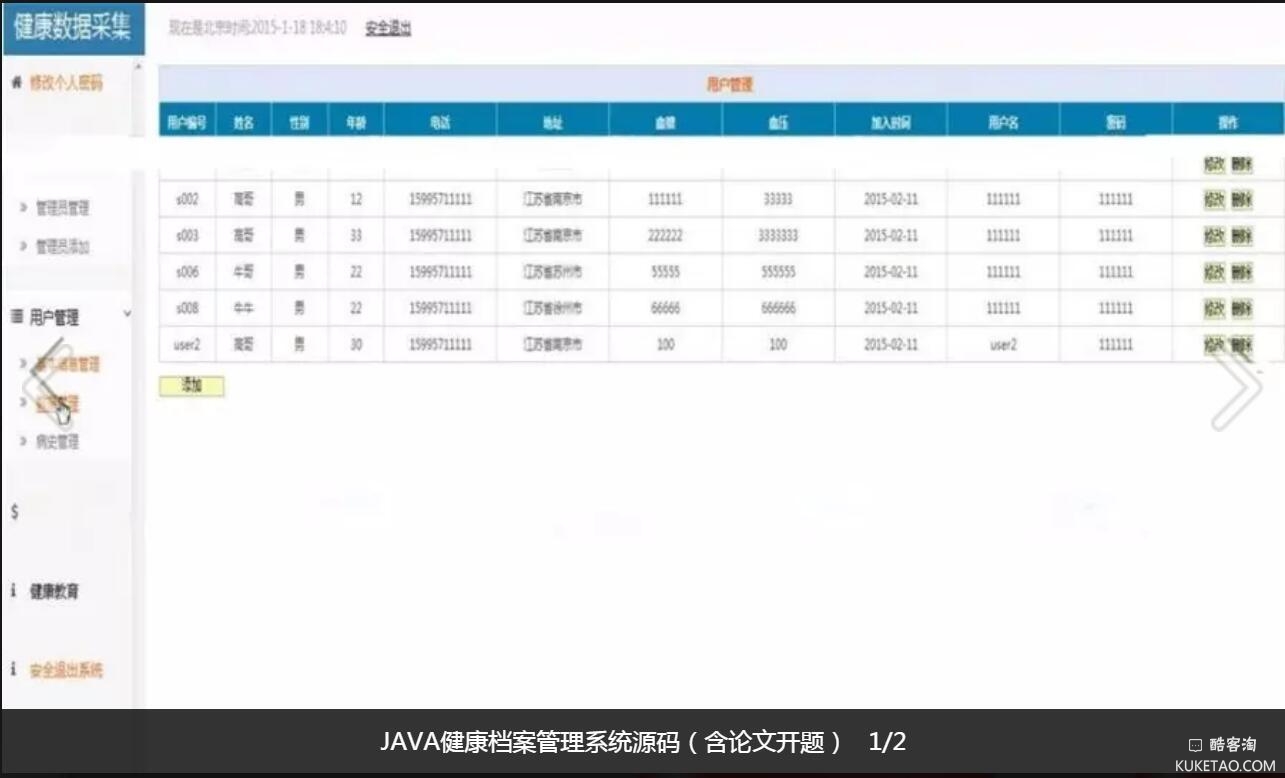Image resolution: width=1285 pixels, height=778 pixels.
Task: Select the 用户管理 sidebar section
Action: point(54,318)
